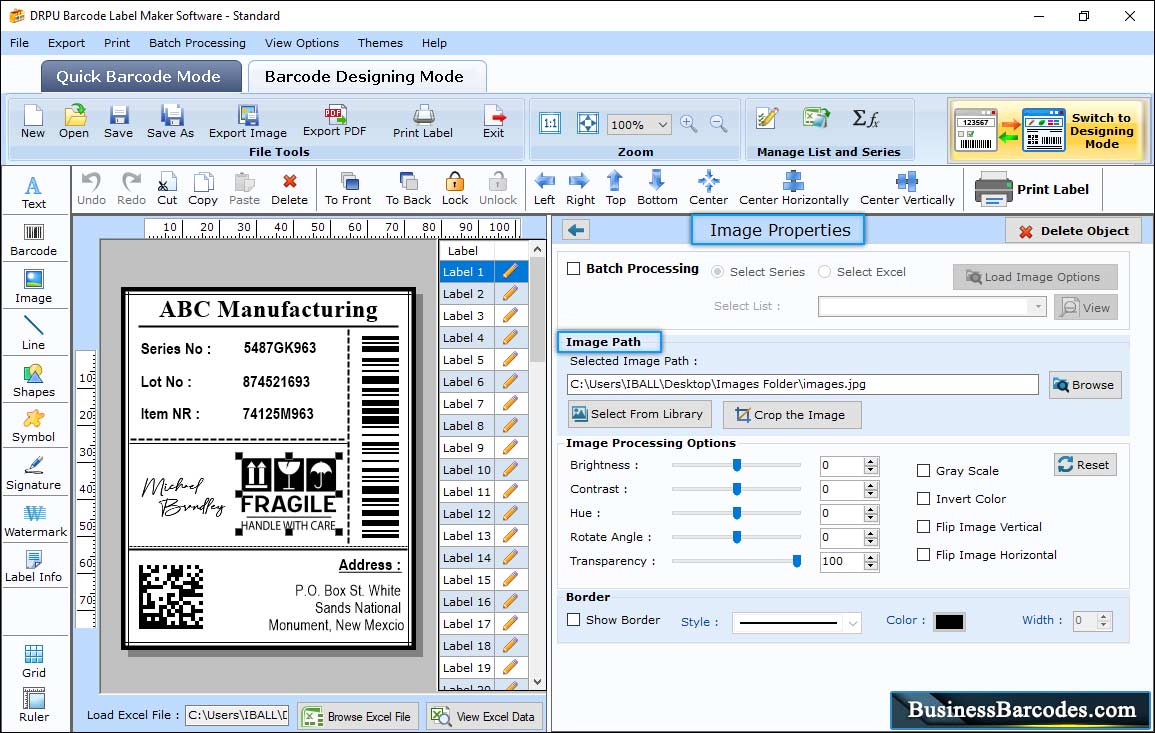
Task: Select the Select Excel radio button
Action: coord(824,272)
